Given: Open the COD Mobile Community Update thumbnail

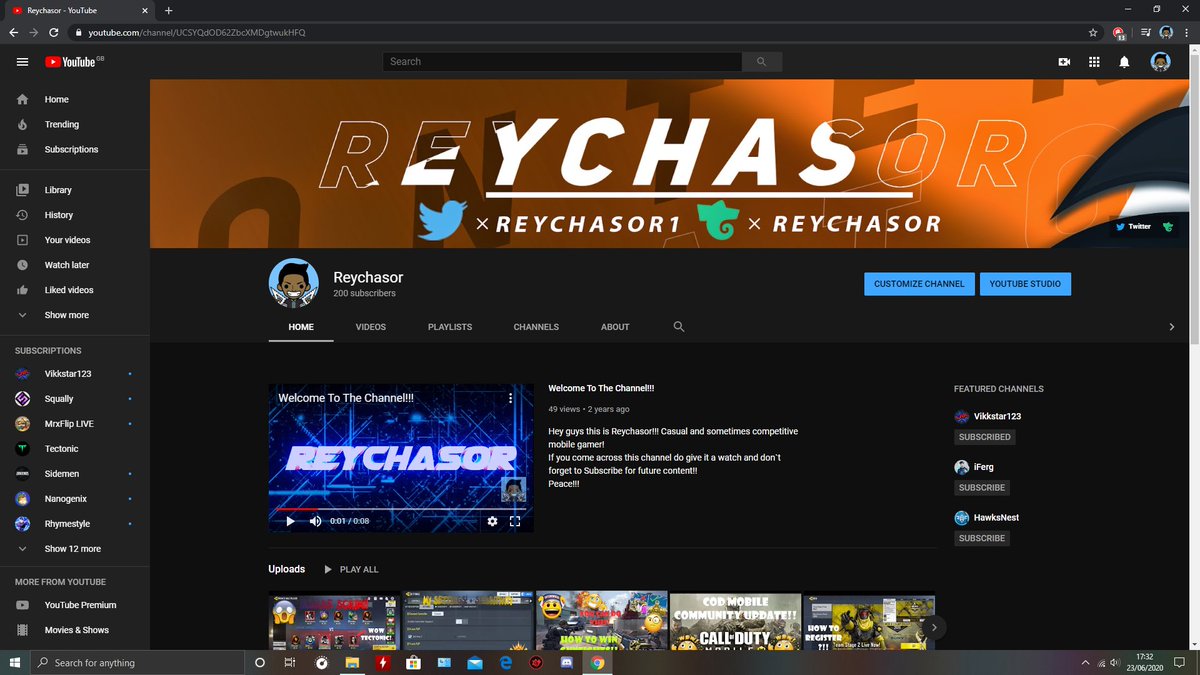Looking at the screenshot, I should click(735, 622).
